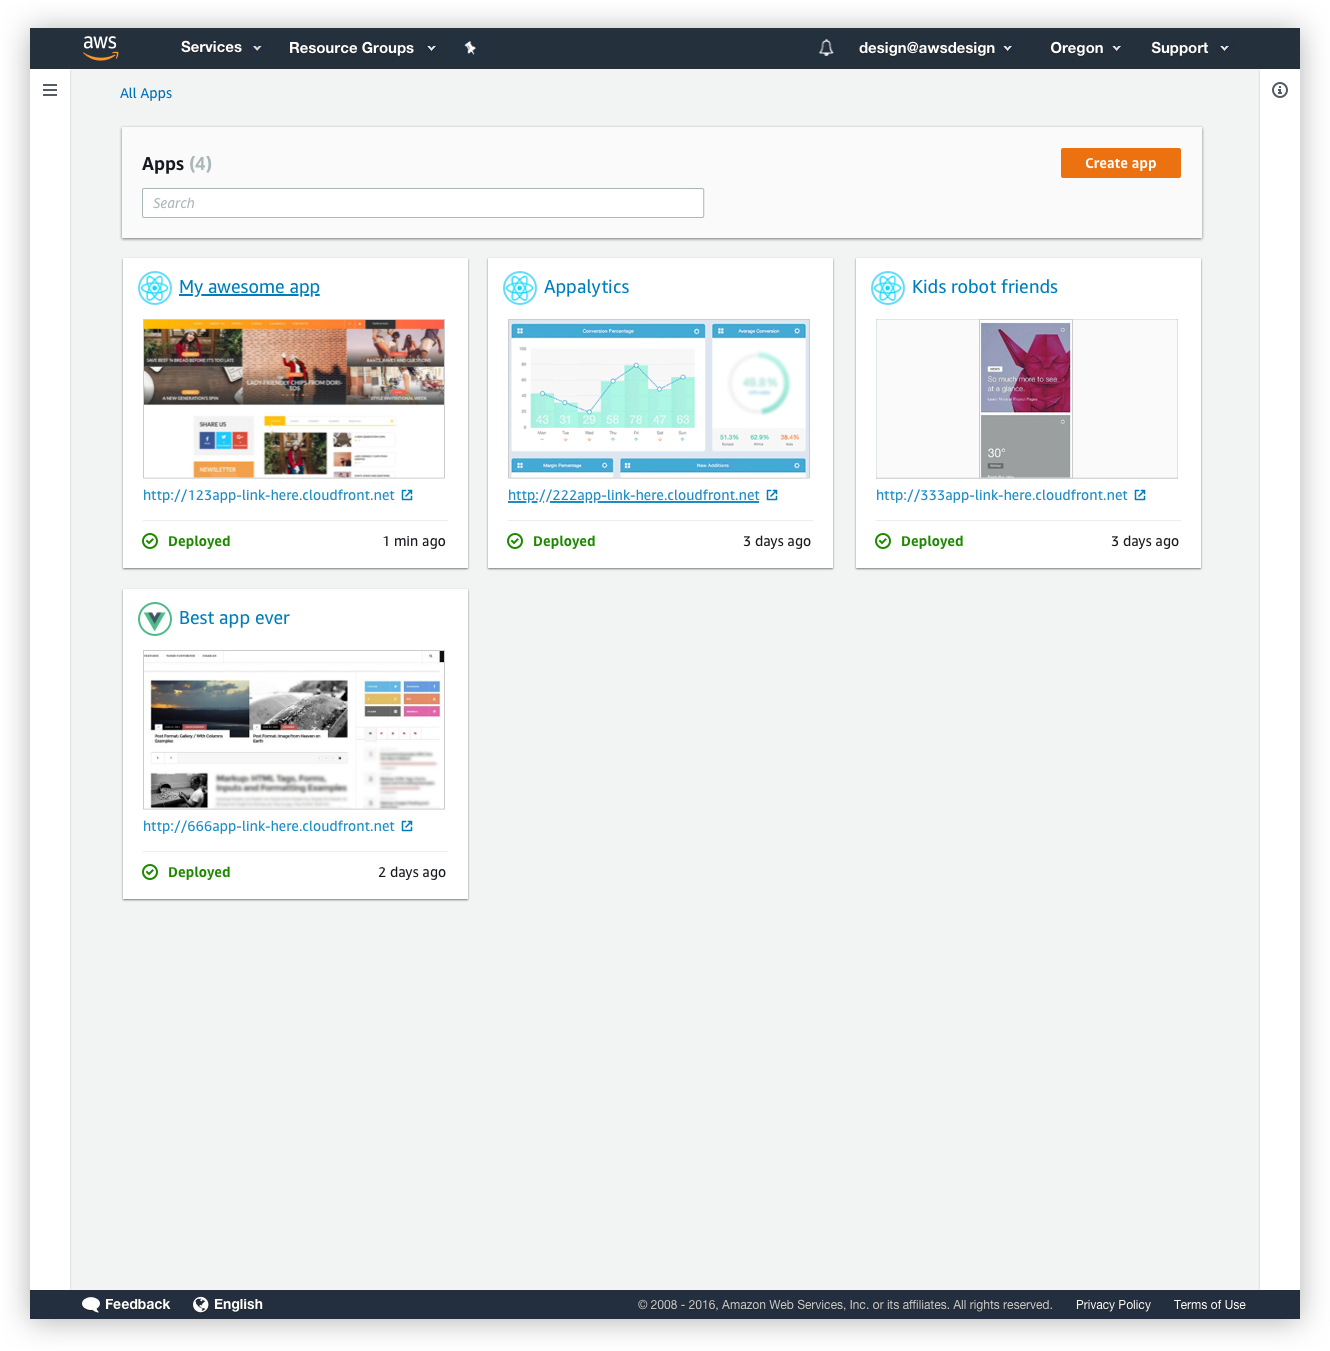Click the pin shortcut icon in navbar
Viewport: 1330px width, 1351px height.
(470, 48)
